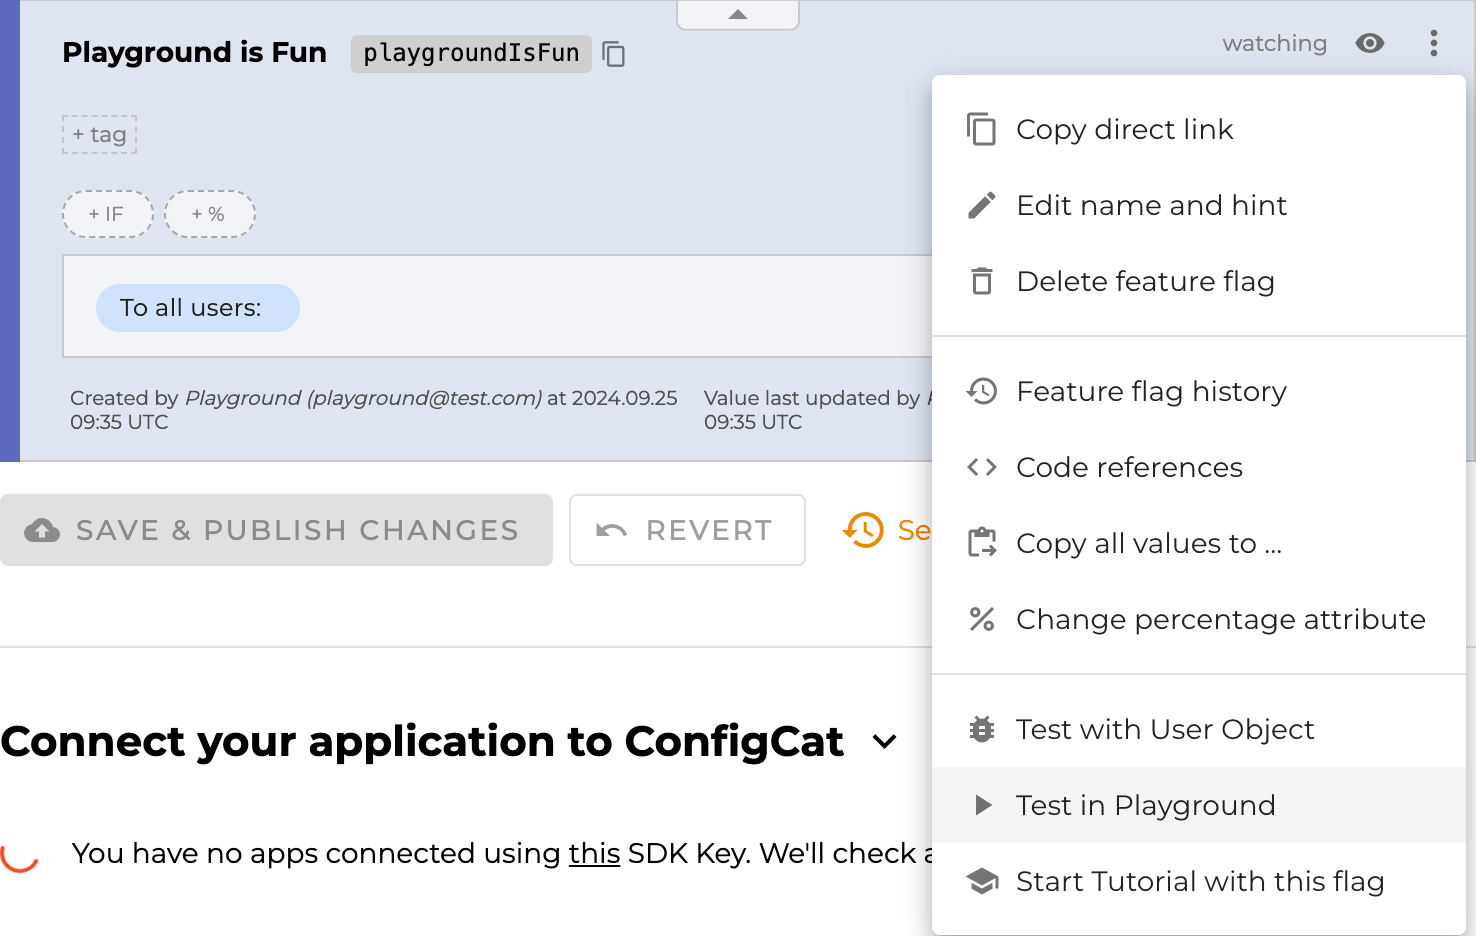Select Copy direct link menu item

1124,130
